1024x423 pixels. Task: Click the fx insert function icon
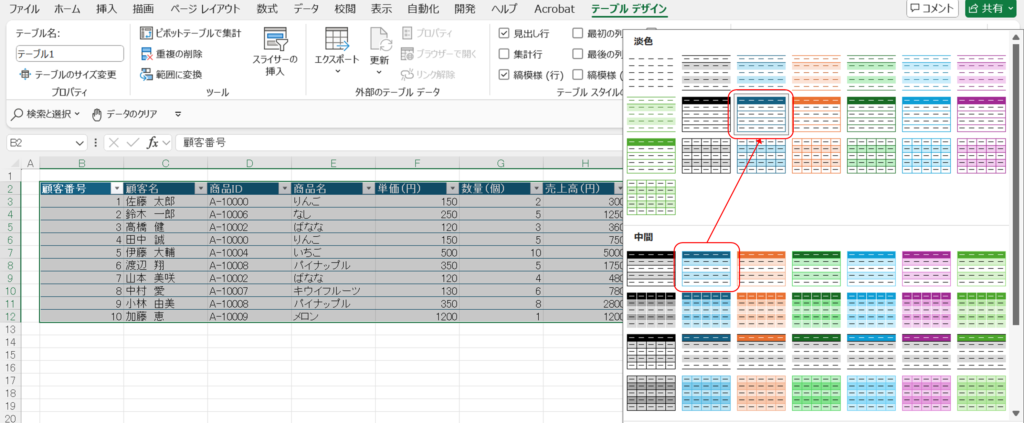(152, 143)
